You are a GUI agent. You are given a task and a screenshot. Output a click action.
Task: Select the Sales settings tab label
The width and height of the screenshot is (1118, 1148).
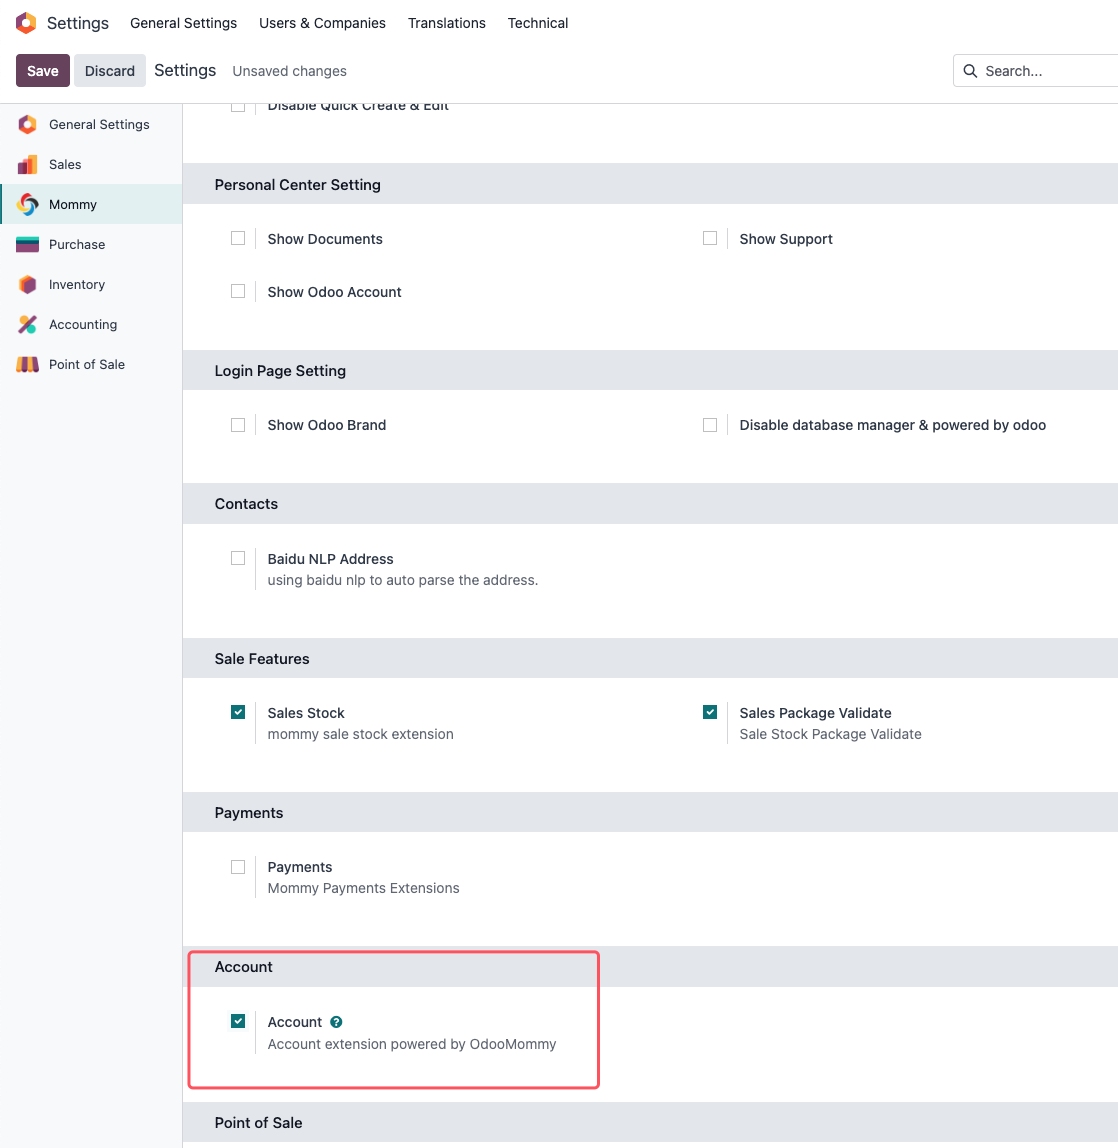65,165
